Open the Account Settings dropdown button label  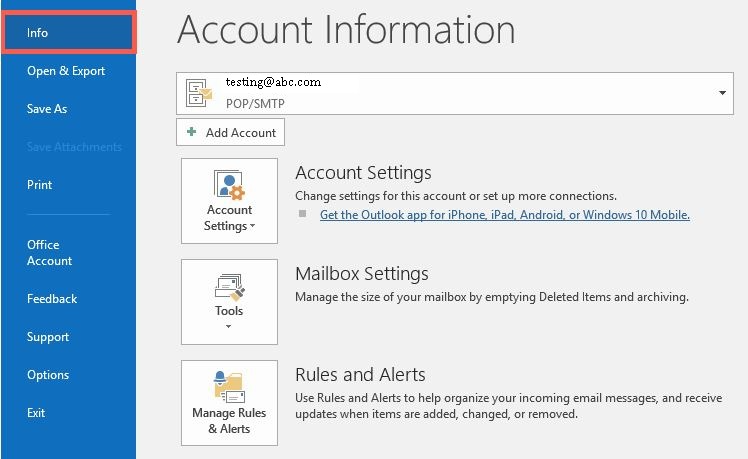pyautogui.click(x=229, y=218)
